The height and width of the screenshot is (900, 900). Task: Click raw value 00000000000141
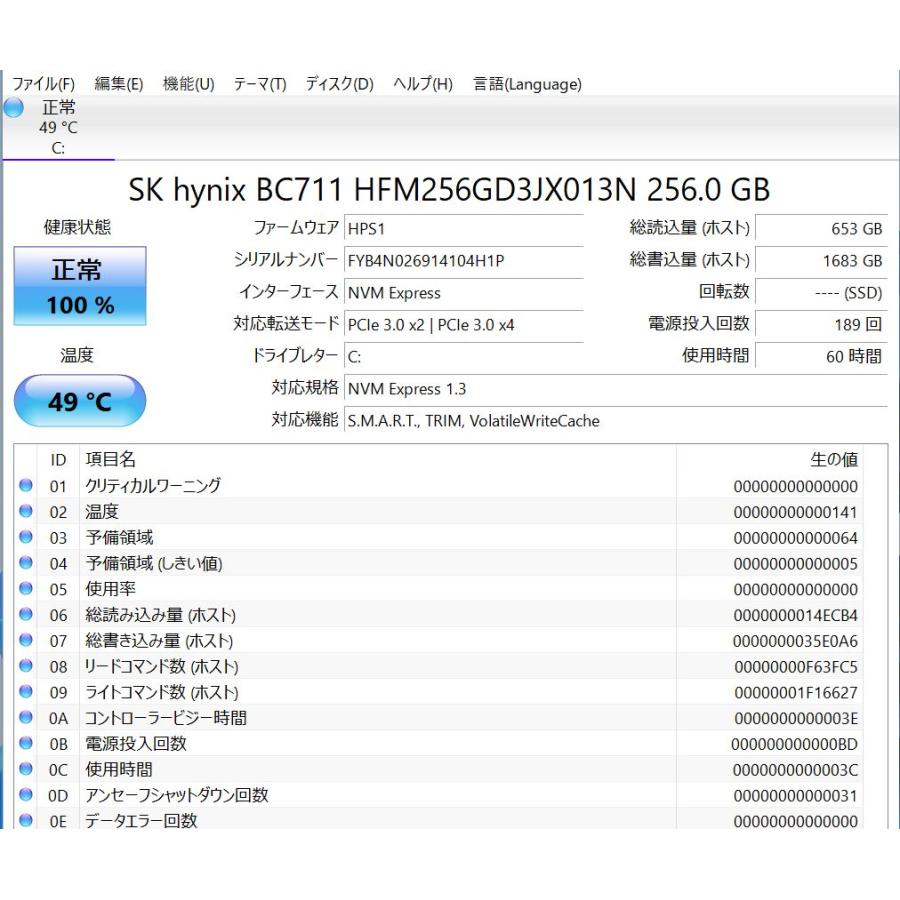[796, 512]
